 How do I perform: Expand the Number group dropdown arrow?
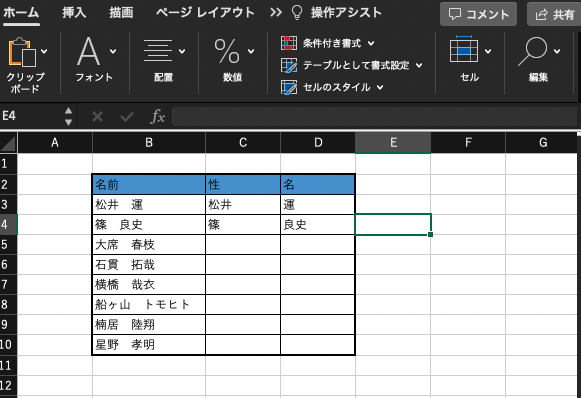pos(251,51)
